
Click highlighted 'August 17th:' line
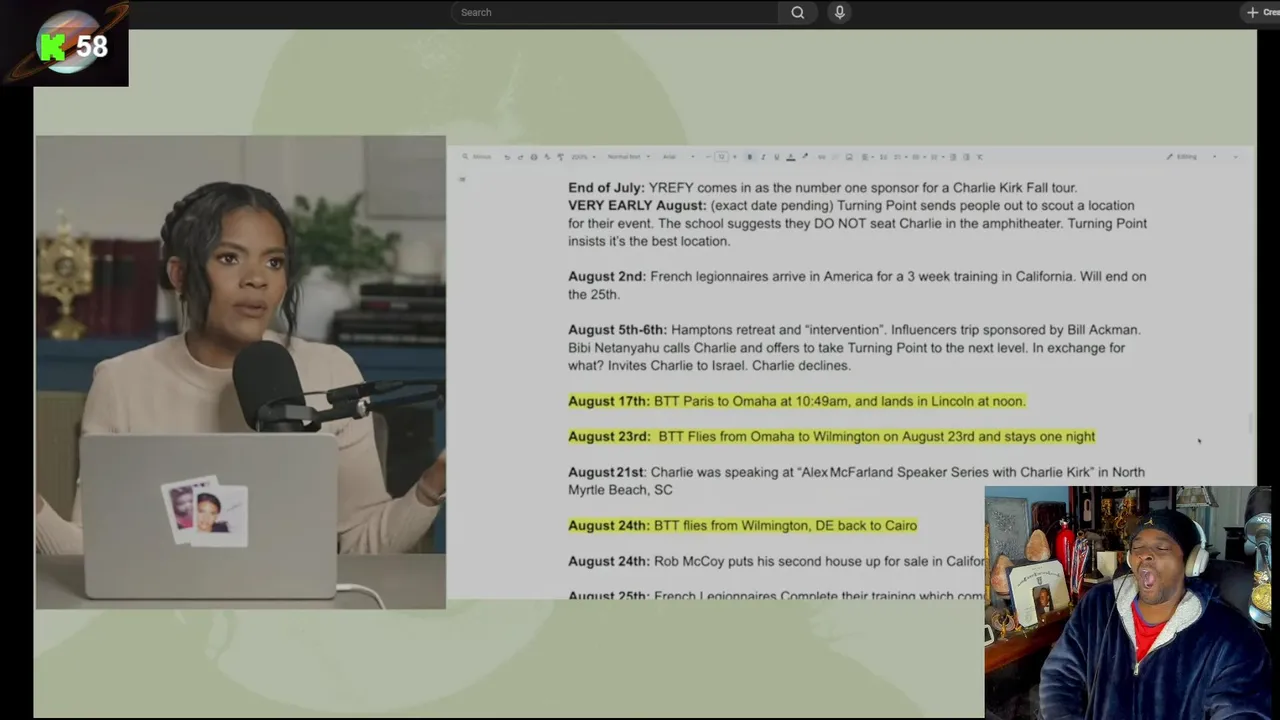coord(797,401)
